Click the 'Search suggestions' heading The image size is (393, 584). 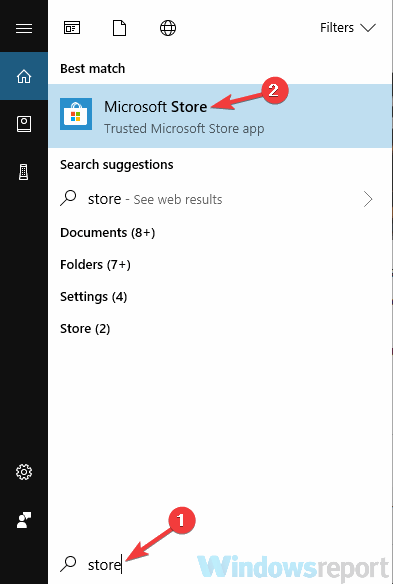point(117,165)
